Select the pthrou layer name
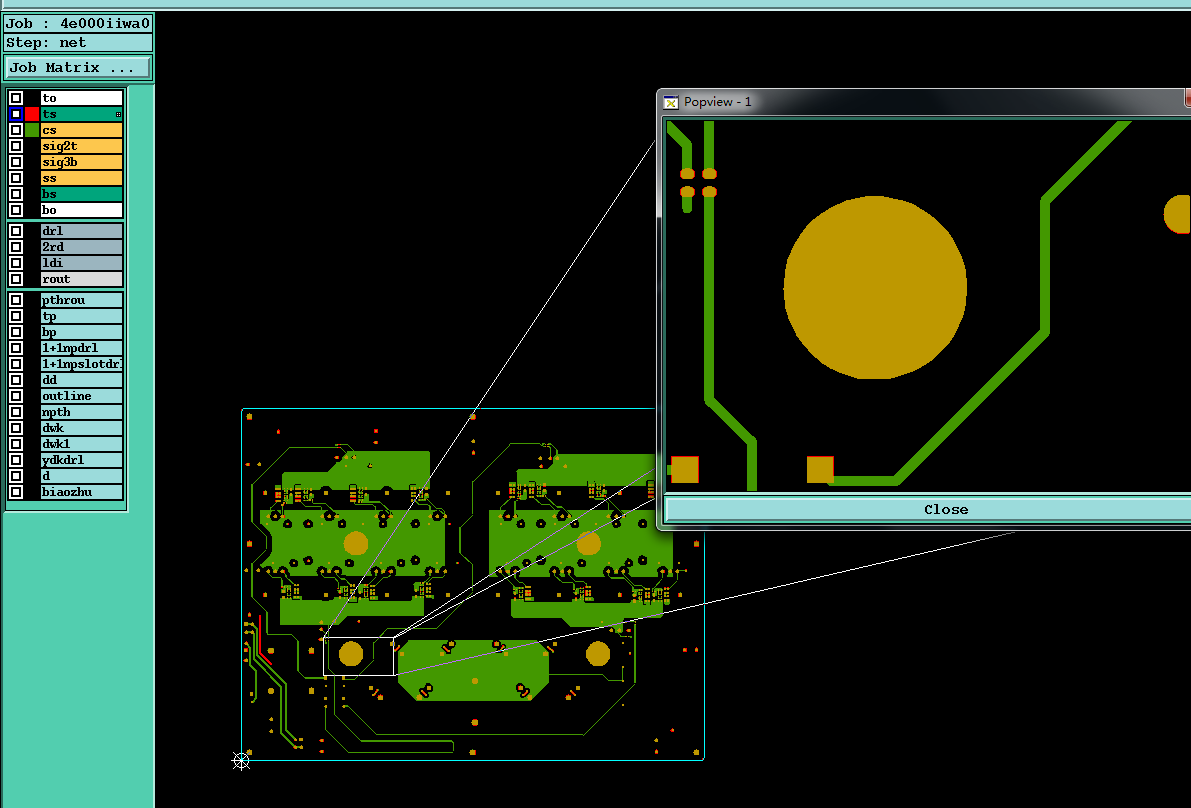Screen dimensions: 1191x808 [81, 300]
